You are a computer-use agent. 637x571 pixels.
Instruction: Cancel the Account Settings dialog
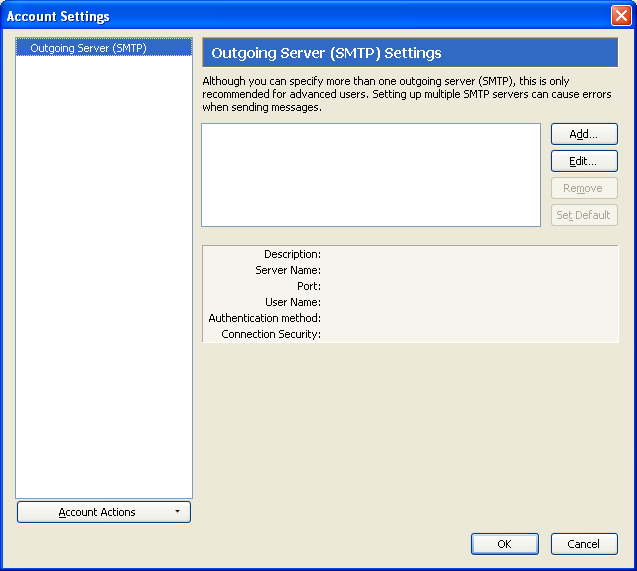584,544
